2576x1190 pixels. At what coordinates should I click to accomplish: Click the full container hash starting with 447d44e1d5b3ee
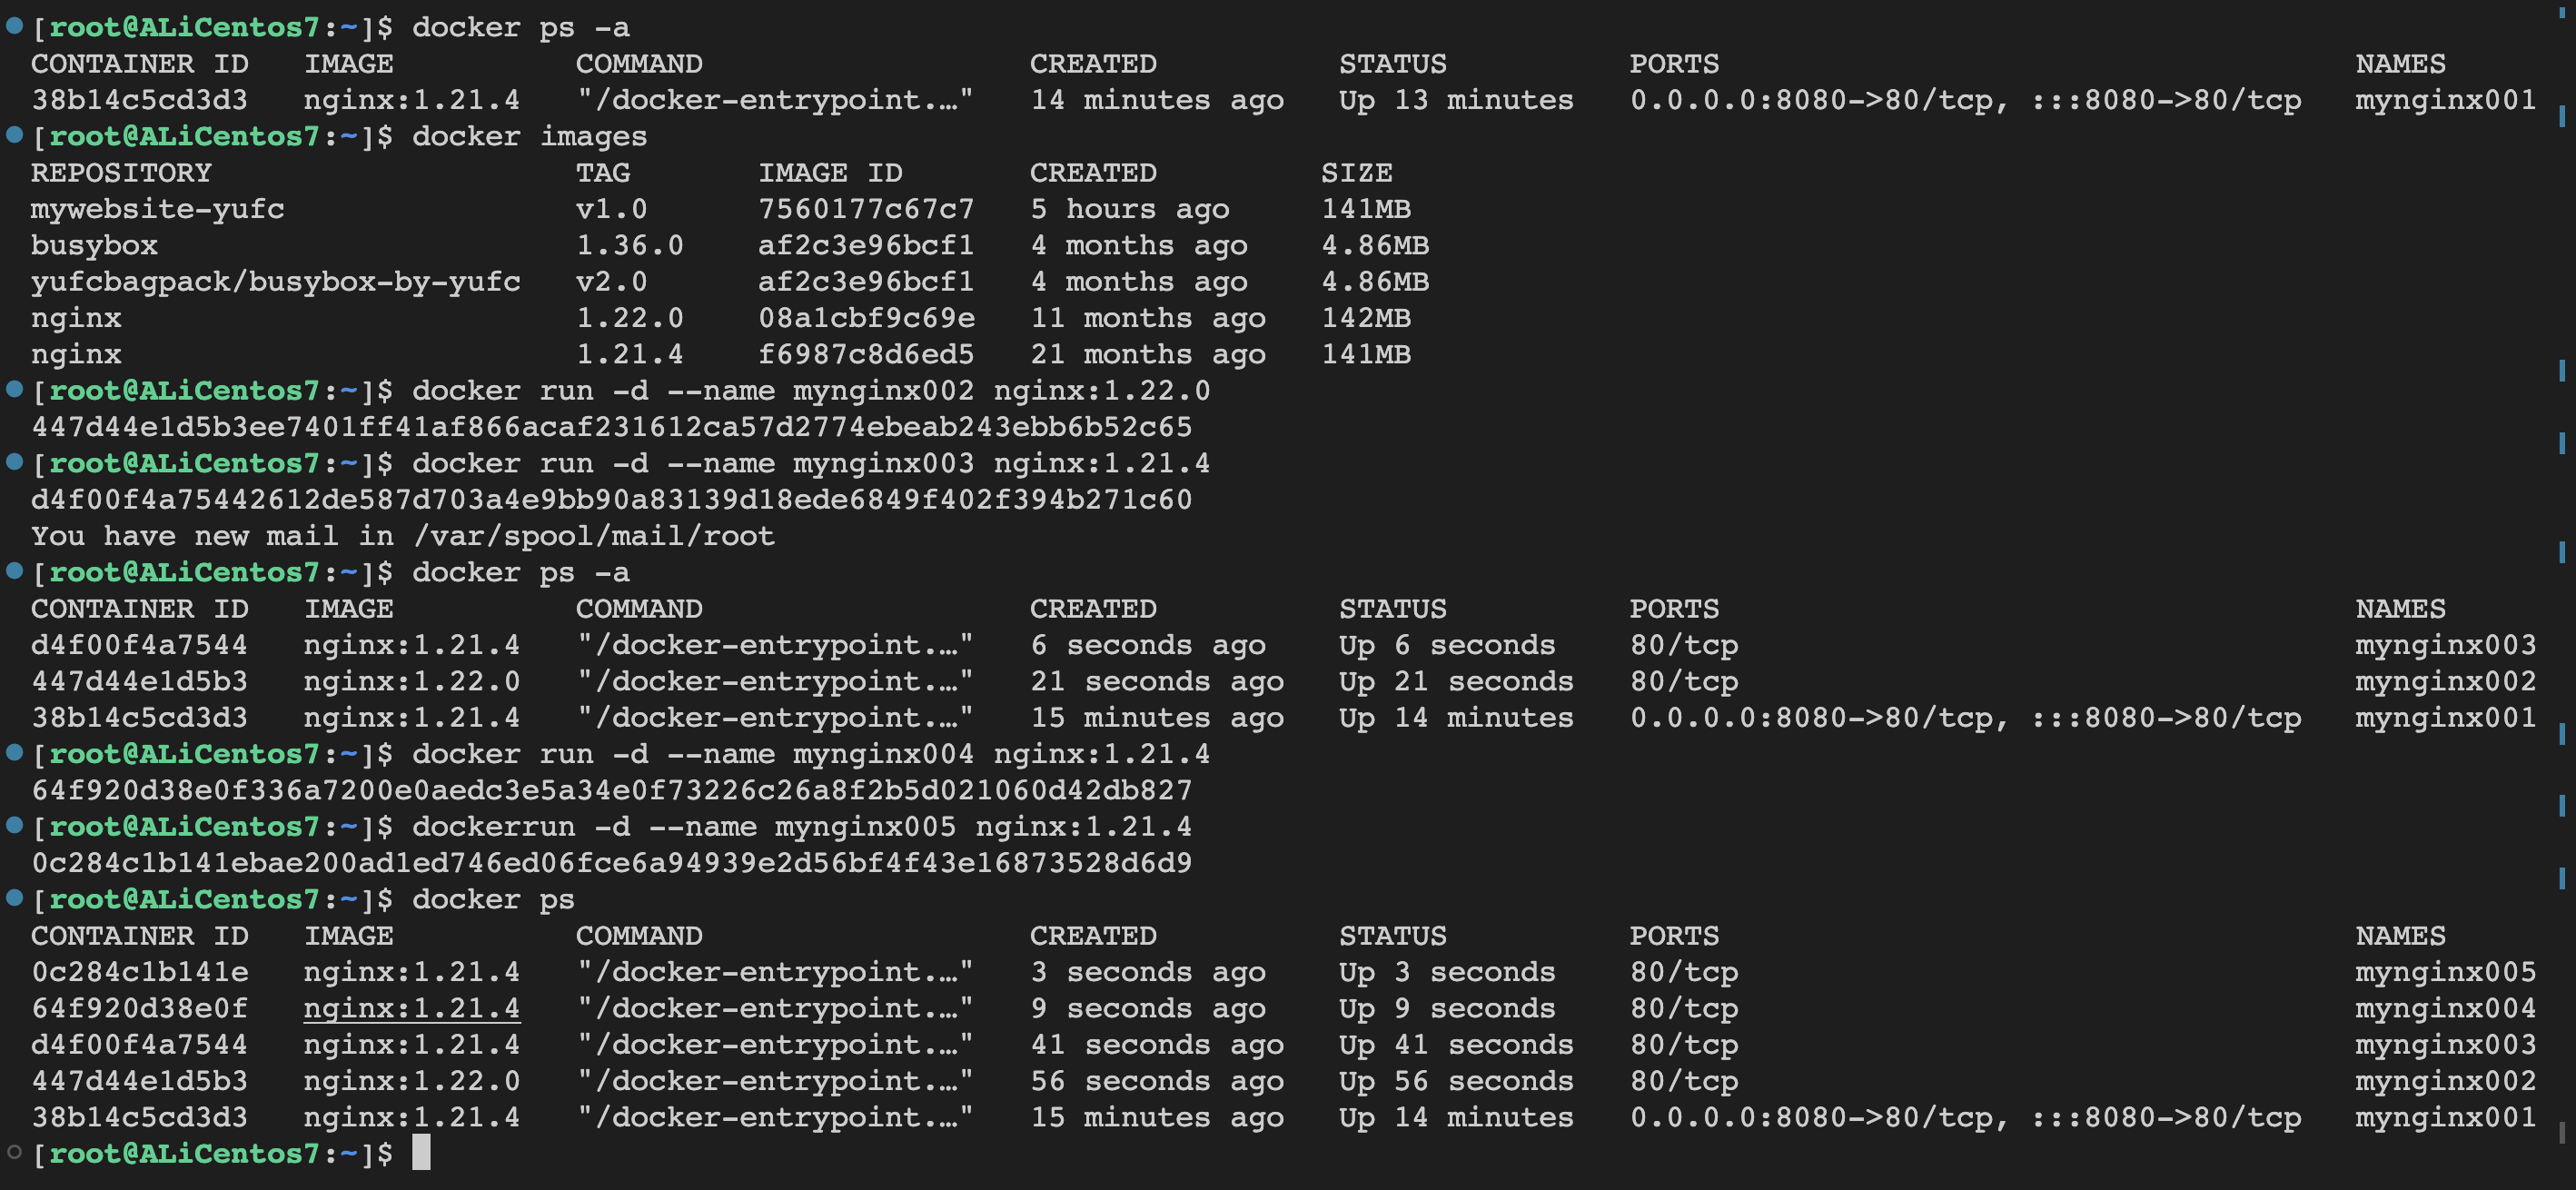[x=611, y=427]
